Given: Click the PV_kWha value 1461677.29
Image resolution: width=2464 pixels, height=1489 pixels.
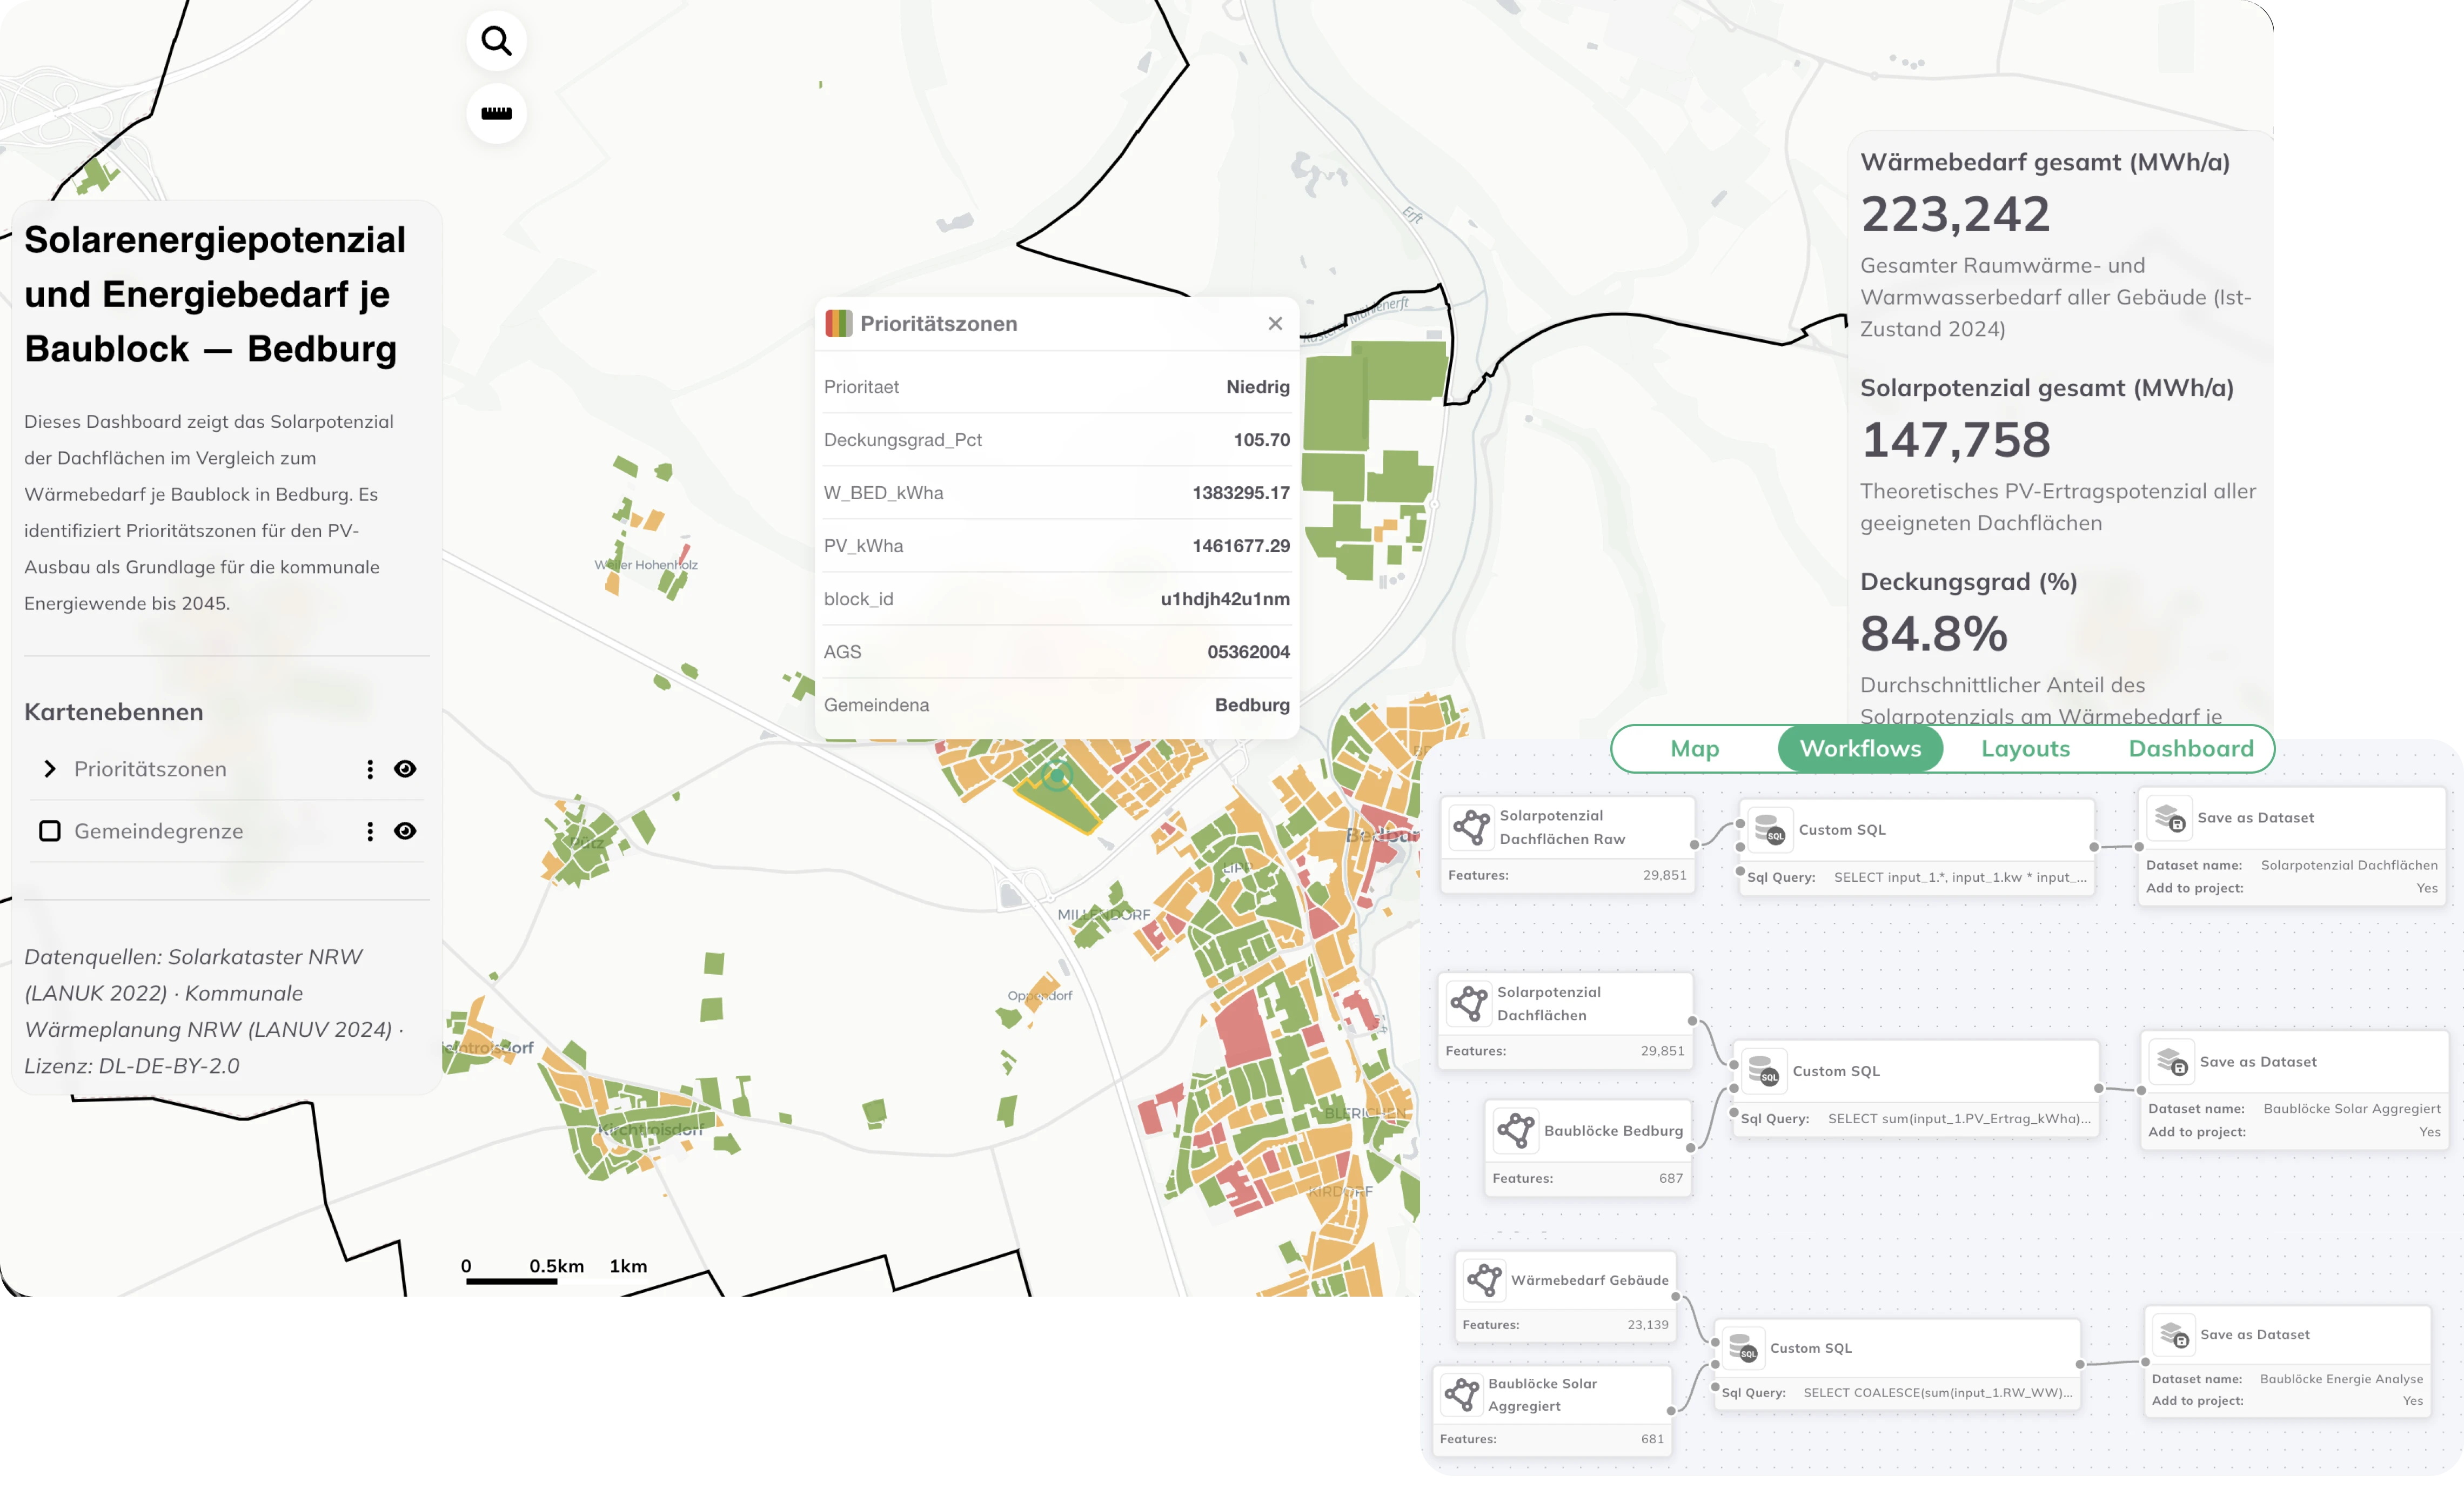Looking at the screenshot, I should (x=1241, y=546).
